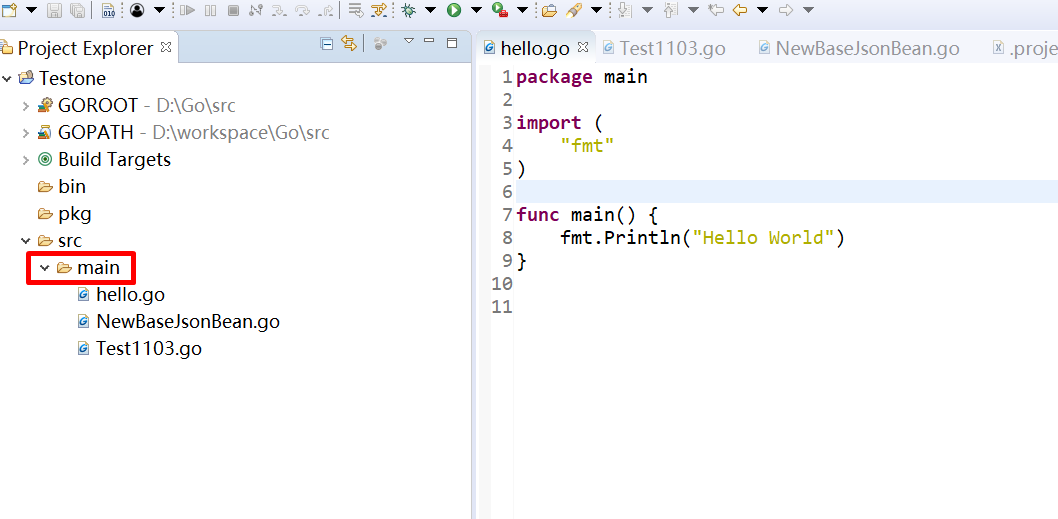Switch to the .project editor tab
1058x519 pixels.
(1025, 49)
